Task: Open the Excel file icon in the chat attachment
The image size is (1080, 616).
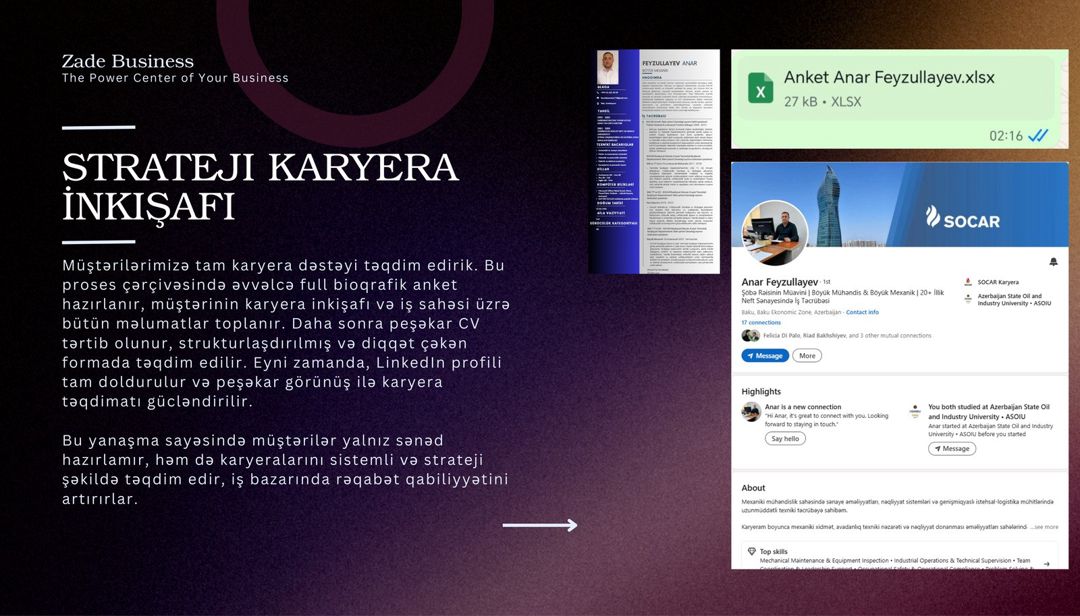Action: coord(761,88)
